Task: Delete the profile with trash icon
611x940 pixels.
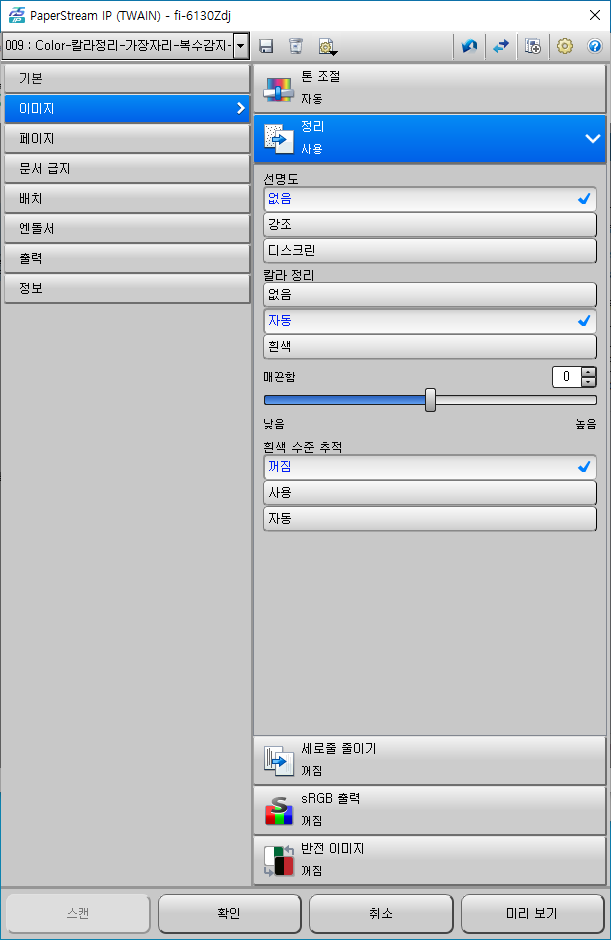Action: coord(296,46)
